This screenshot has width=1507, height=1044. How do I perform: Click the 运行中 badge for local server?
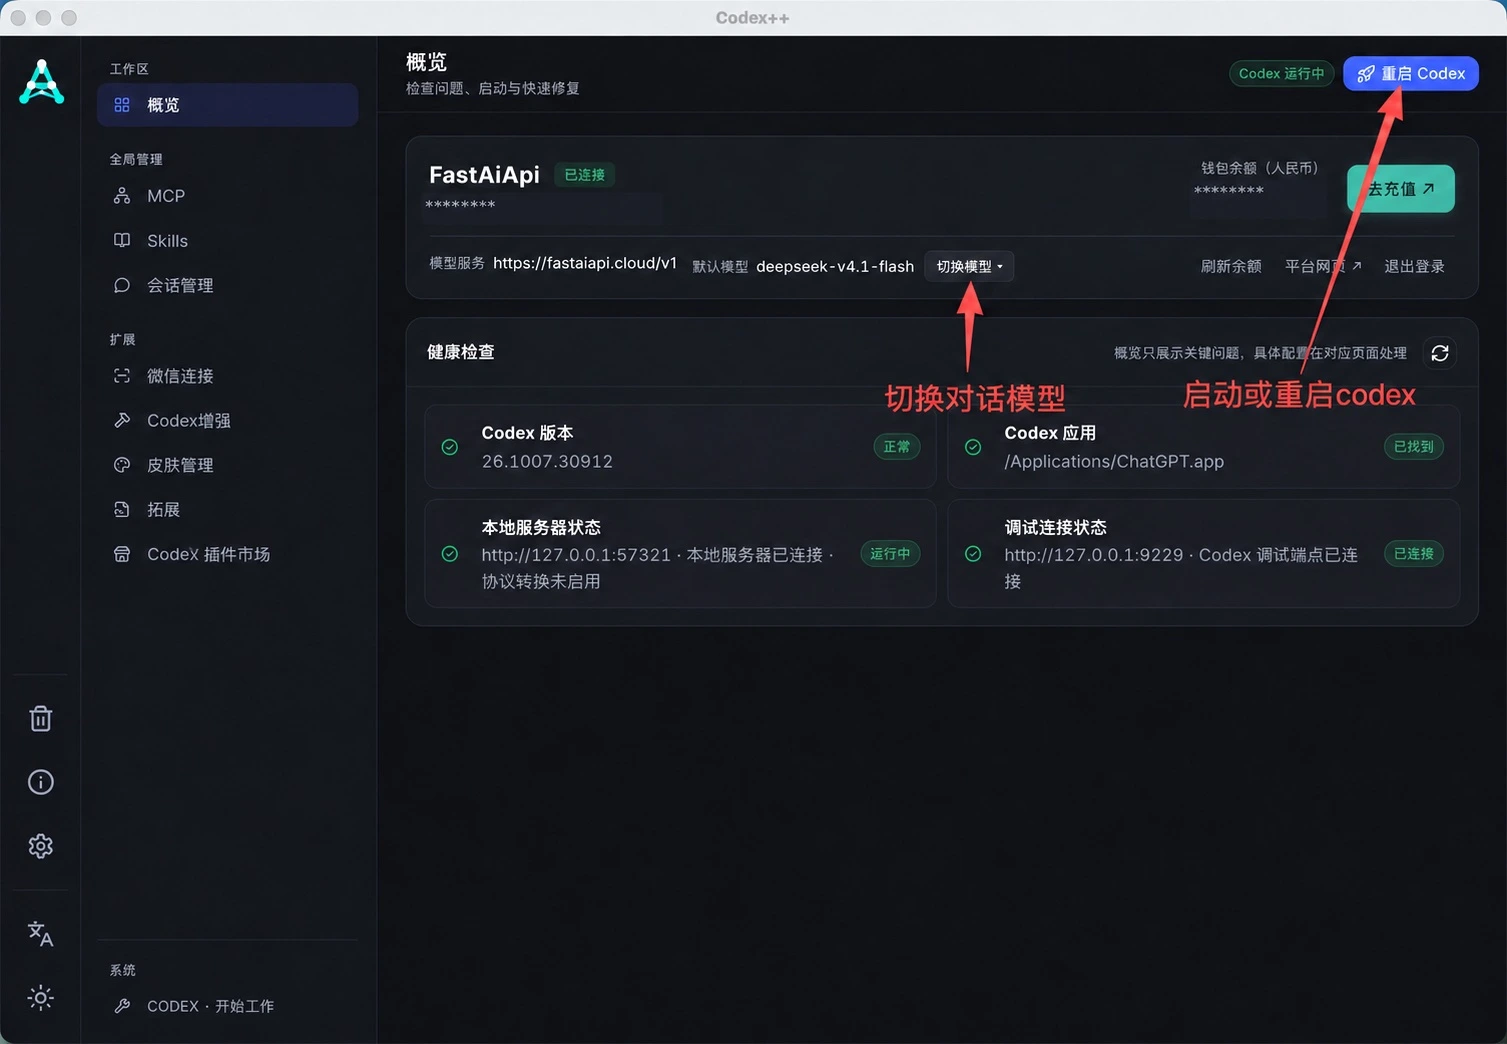click(890, 554)
